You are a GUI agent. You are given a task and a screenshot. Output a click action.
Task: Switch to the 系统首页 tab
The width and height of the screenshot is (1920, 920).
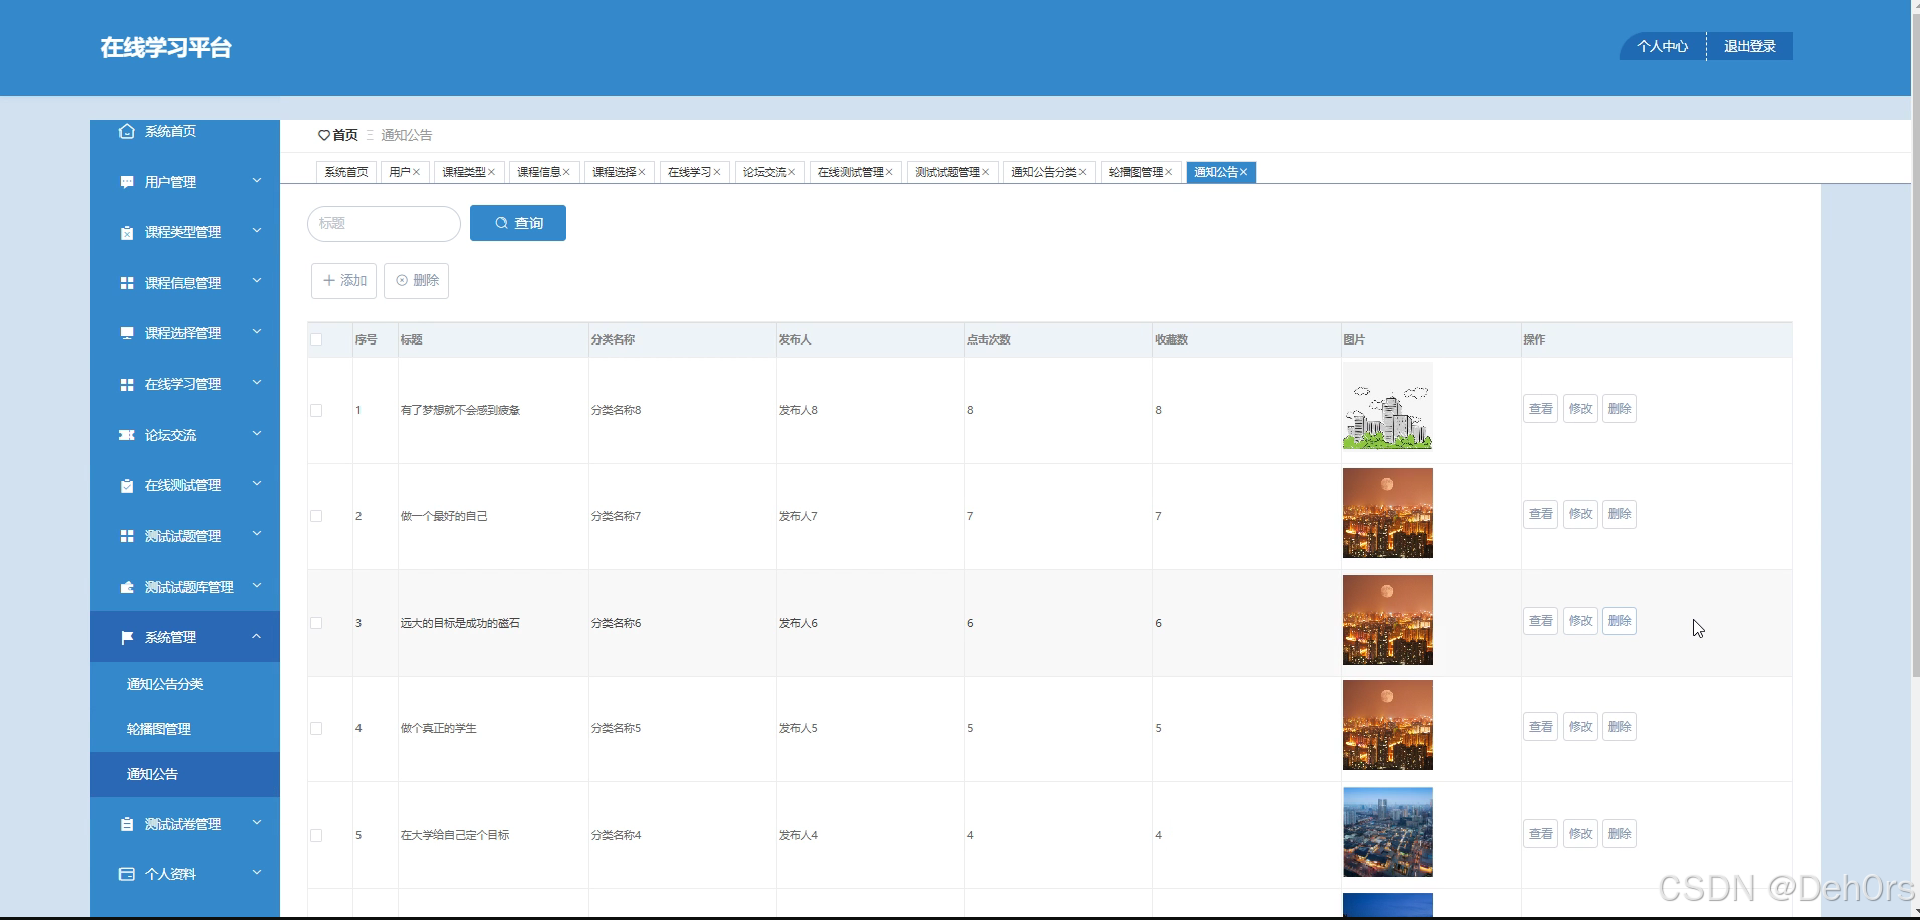346,172
